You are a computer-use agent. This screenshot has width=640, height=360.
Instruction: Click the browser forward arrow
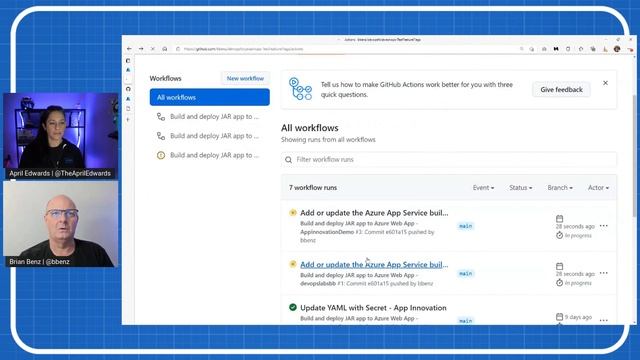click(141, 49)
